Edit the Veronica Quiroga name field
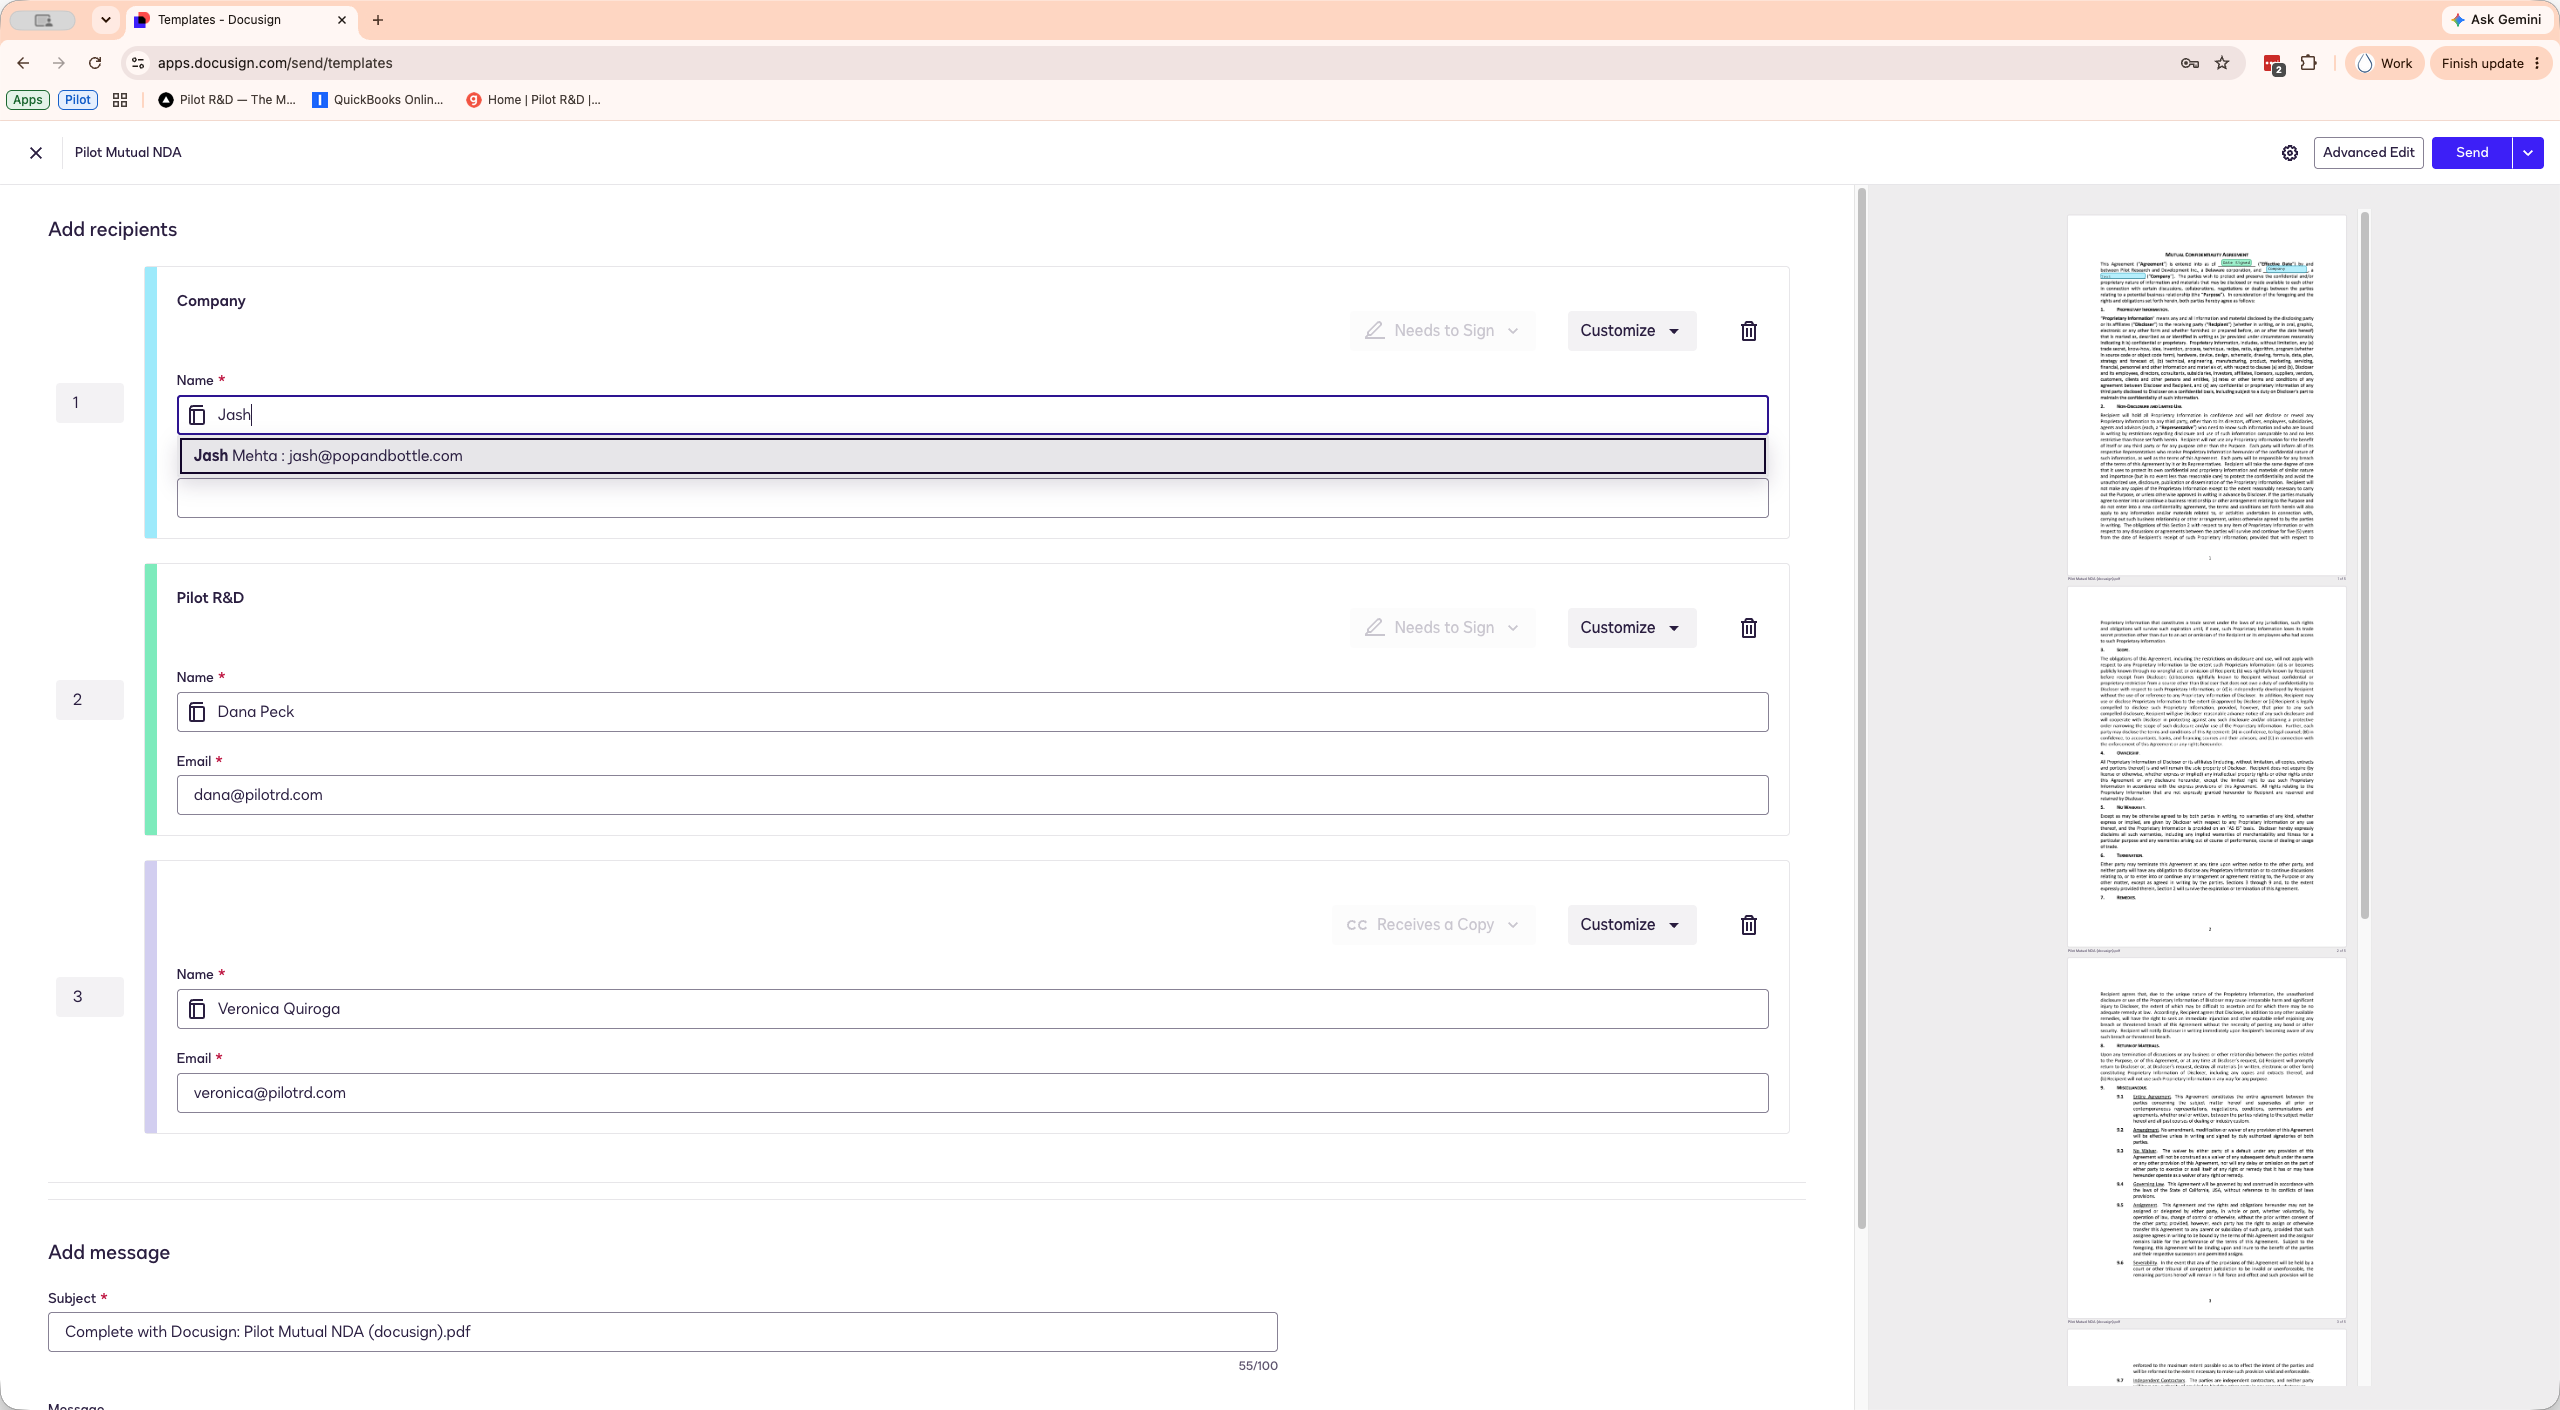2560x1410 pixels. point(972,1009)
